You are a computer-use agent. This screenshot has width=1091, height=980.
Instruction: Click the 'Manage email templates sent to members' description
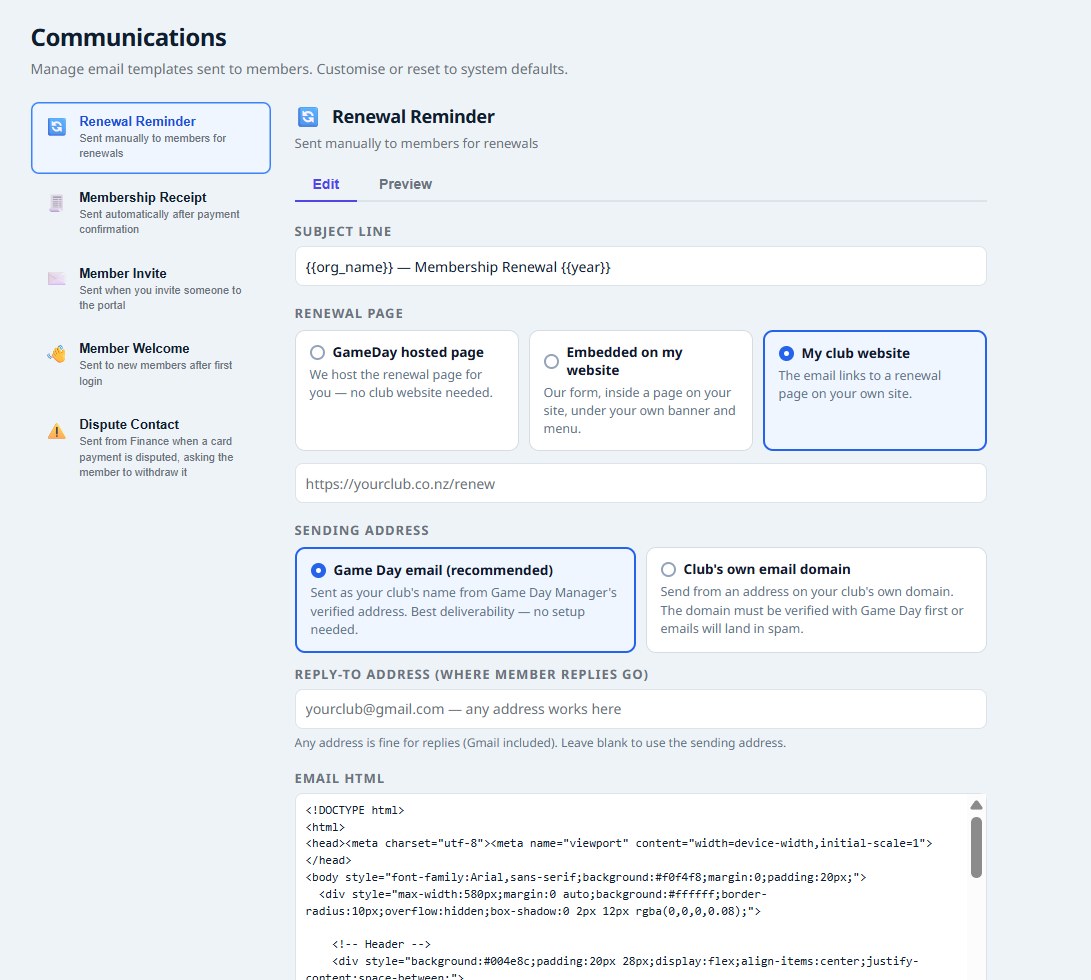pyautogui.click(x=299, y=69)
